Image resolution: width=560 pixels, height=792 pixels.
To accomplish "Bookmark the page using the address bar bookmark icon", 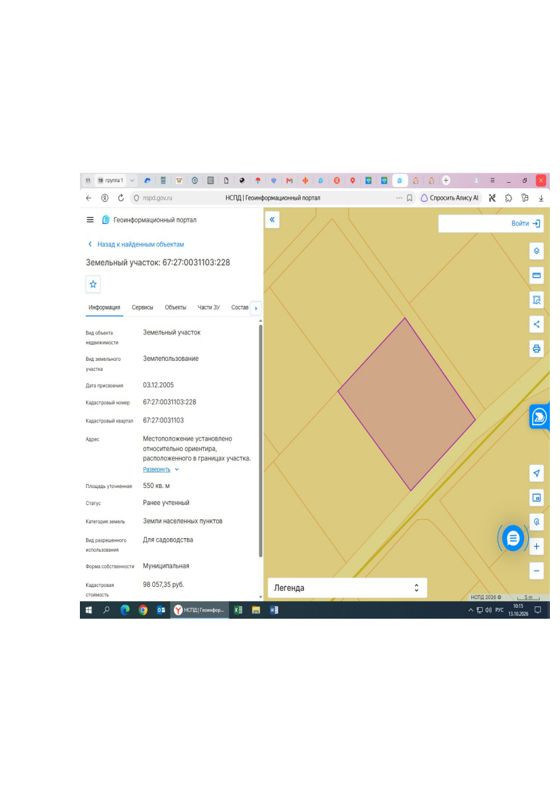I will [x=410, y=198].
